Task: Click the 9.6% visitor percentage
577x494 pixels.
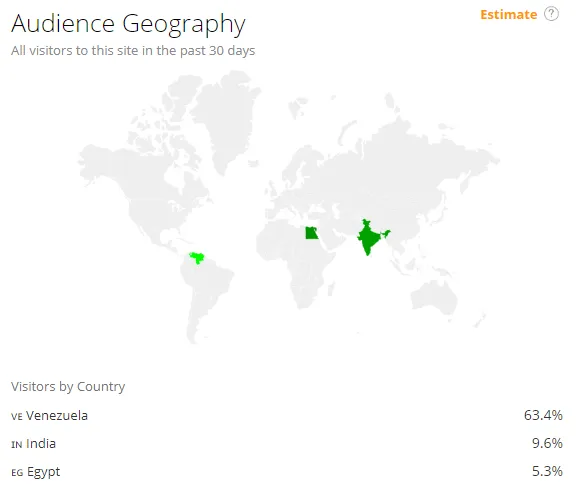Action: click(547, 443)
